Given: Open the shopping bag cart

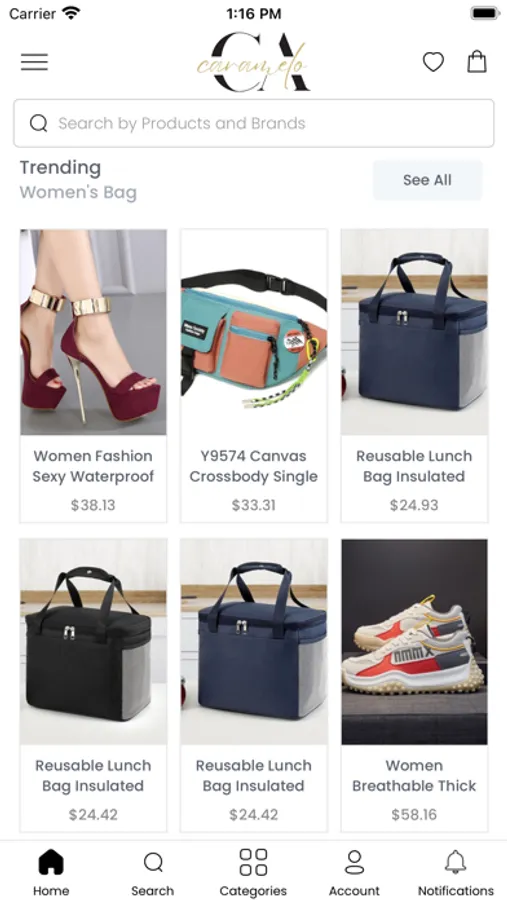Looking at the screenshot, I should click(477, 61).
